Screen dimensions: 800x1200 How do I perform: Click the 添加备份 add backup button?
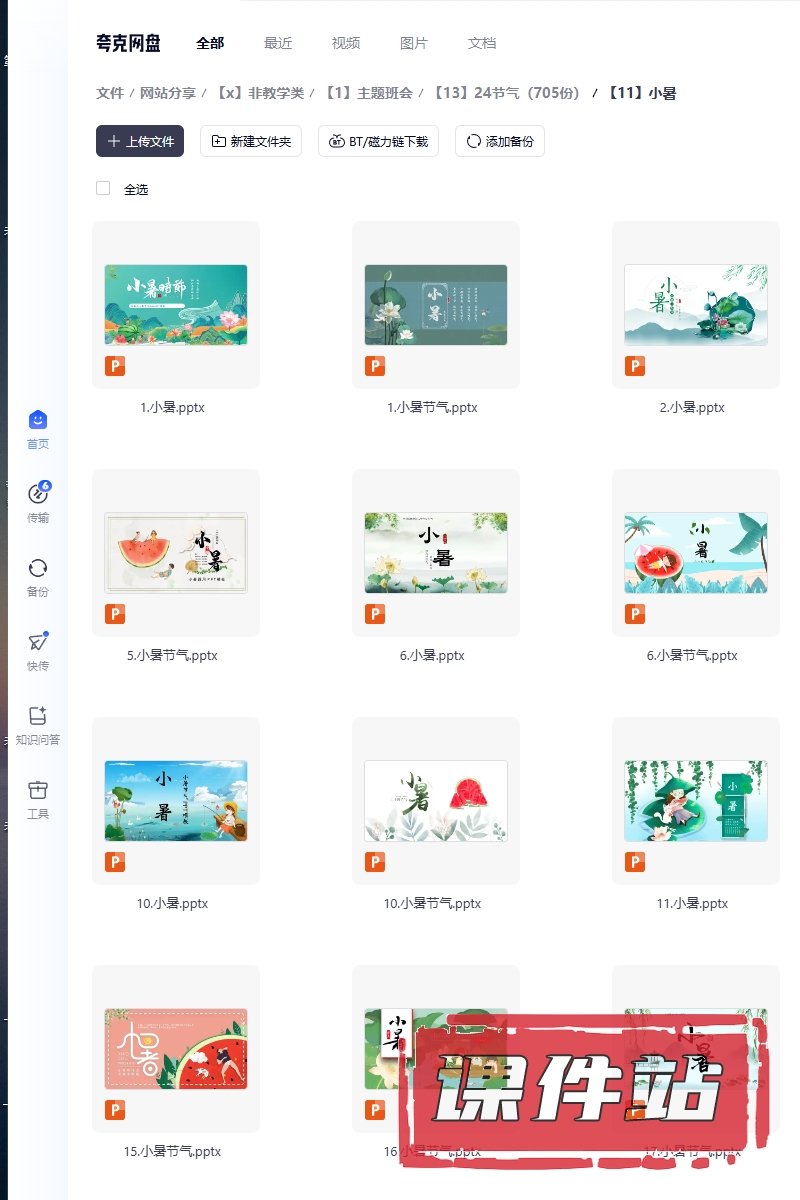point(500,141)
